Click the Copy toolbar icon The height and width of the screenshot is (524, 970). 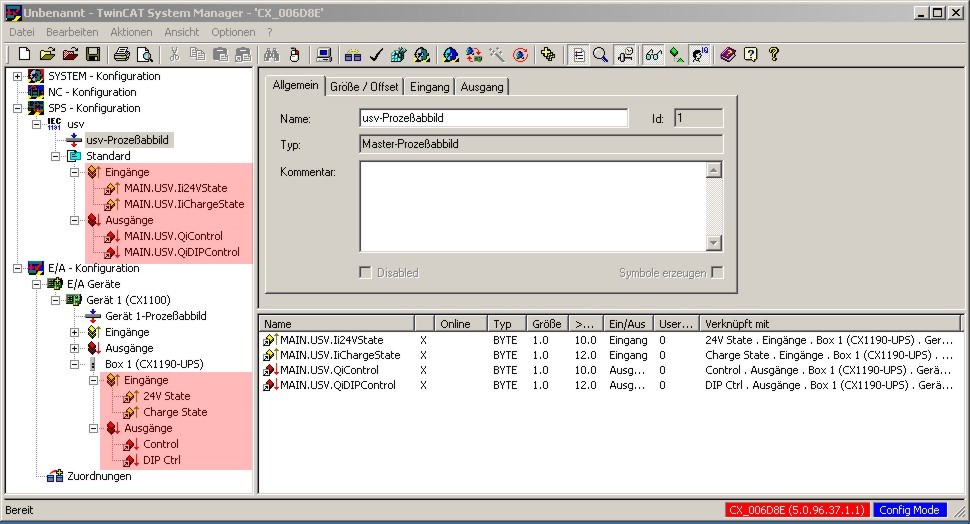[197, 54]
